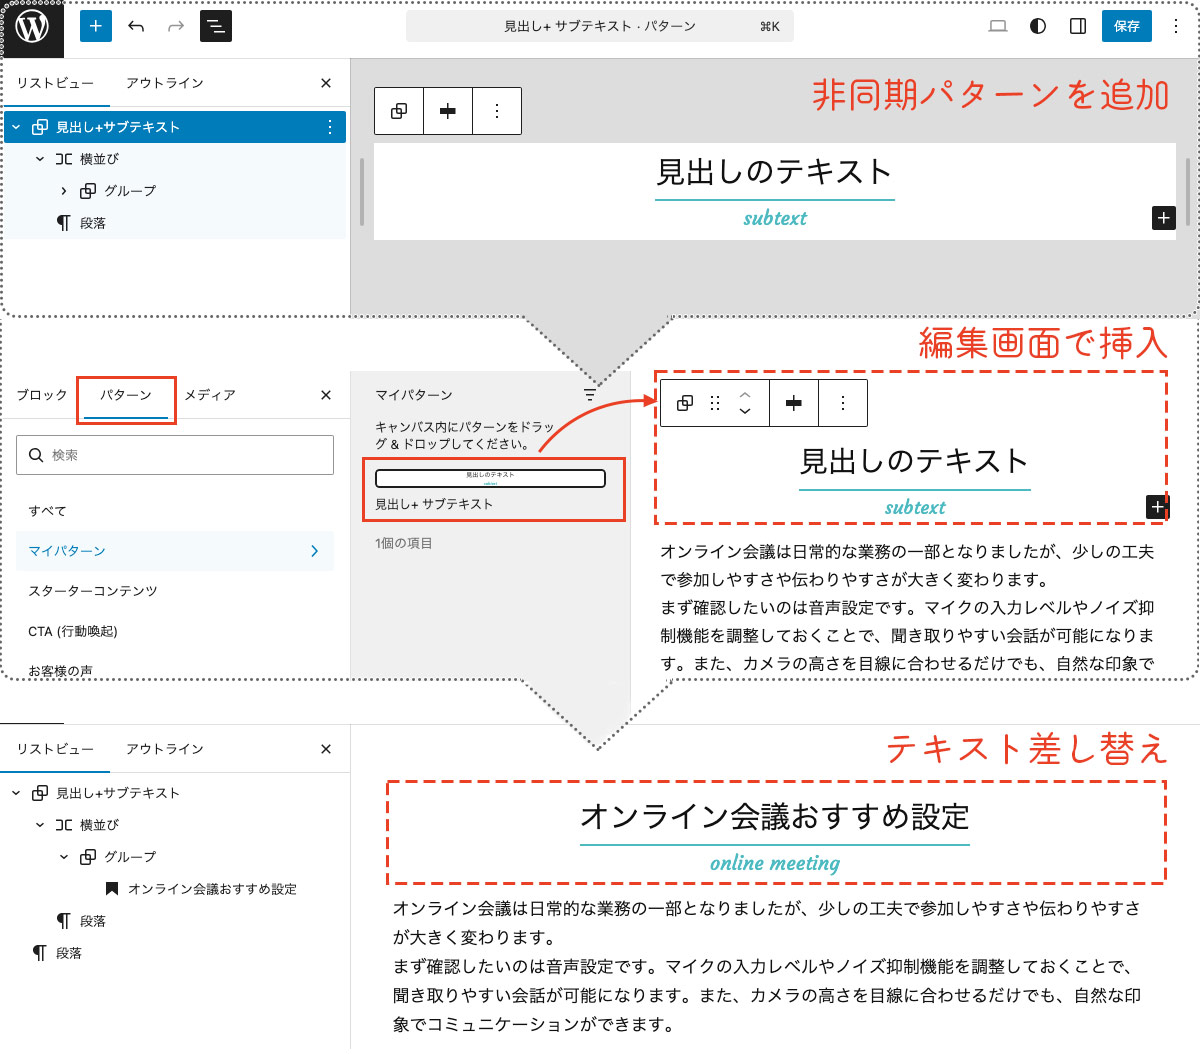Toggle the settings sidebar panel

tap(1078, 26)
